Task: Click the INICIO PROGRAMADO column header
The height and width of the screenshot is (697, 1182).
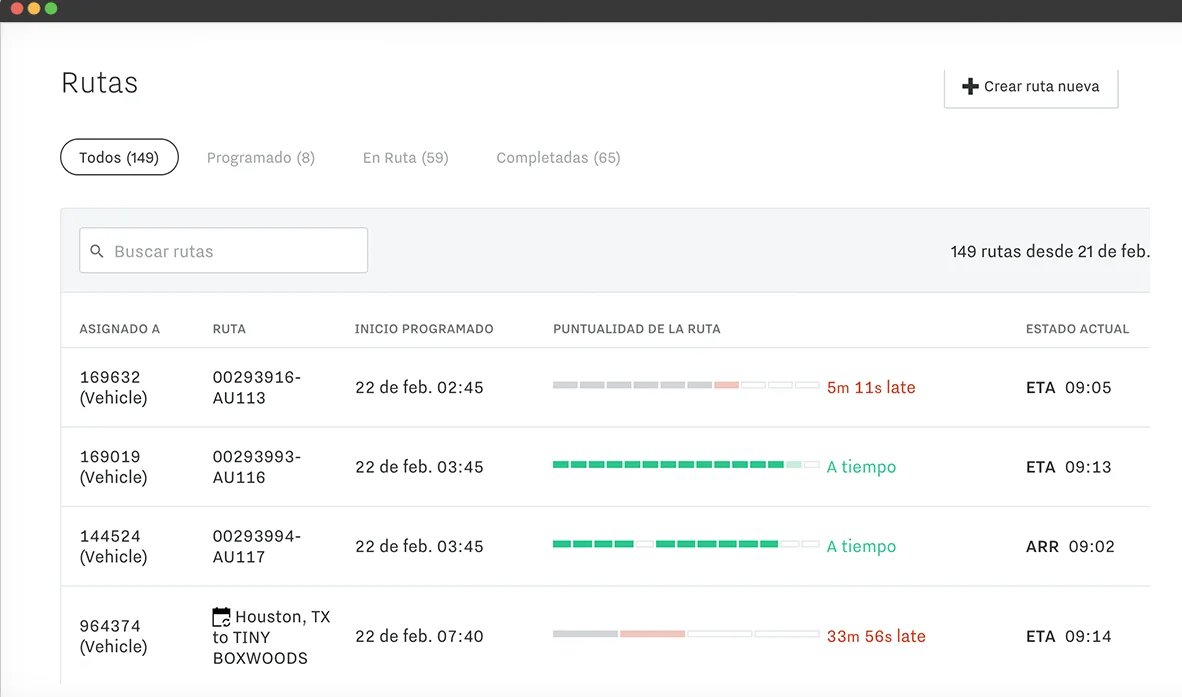Action: (424, 329)
